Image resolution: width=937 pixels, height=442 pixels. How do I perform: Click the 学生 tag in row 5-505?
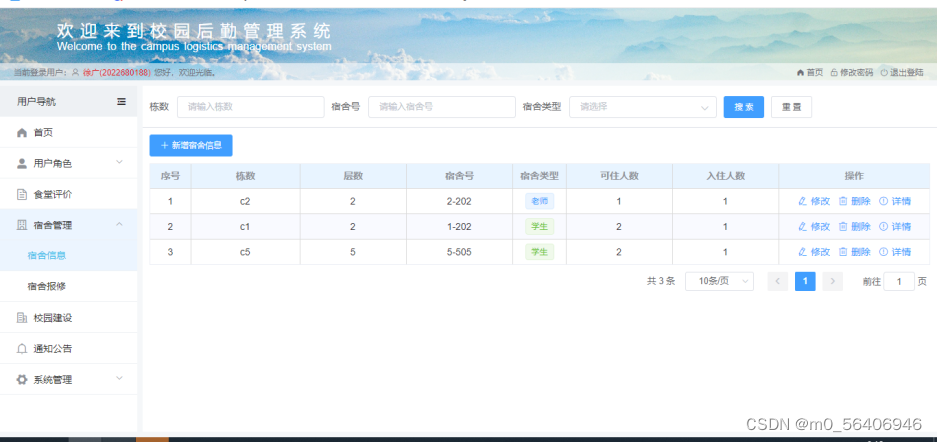540,252
